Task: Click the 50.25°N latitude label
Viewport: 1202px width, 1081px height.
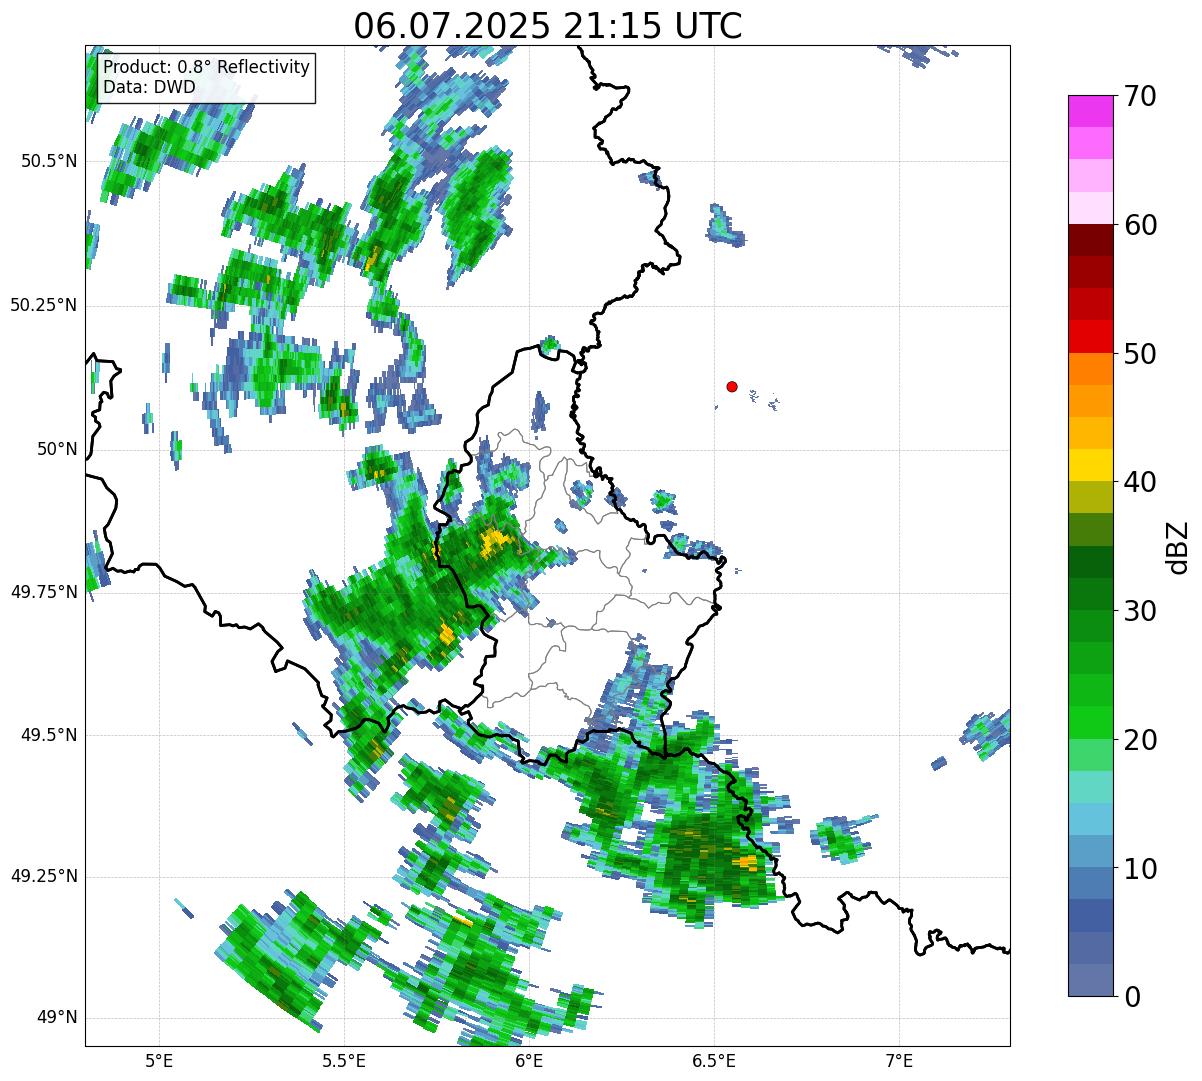Action: tap(43, 305)
